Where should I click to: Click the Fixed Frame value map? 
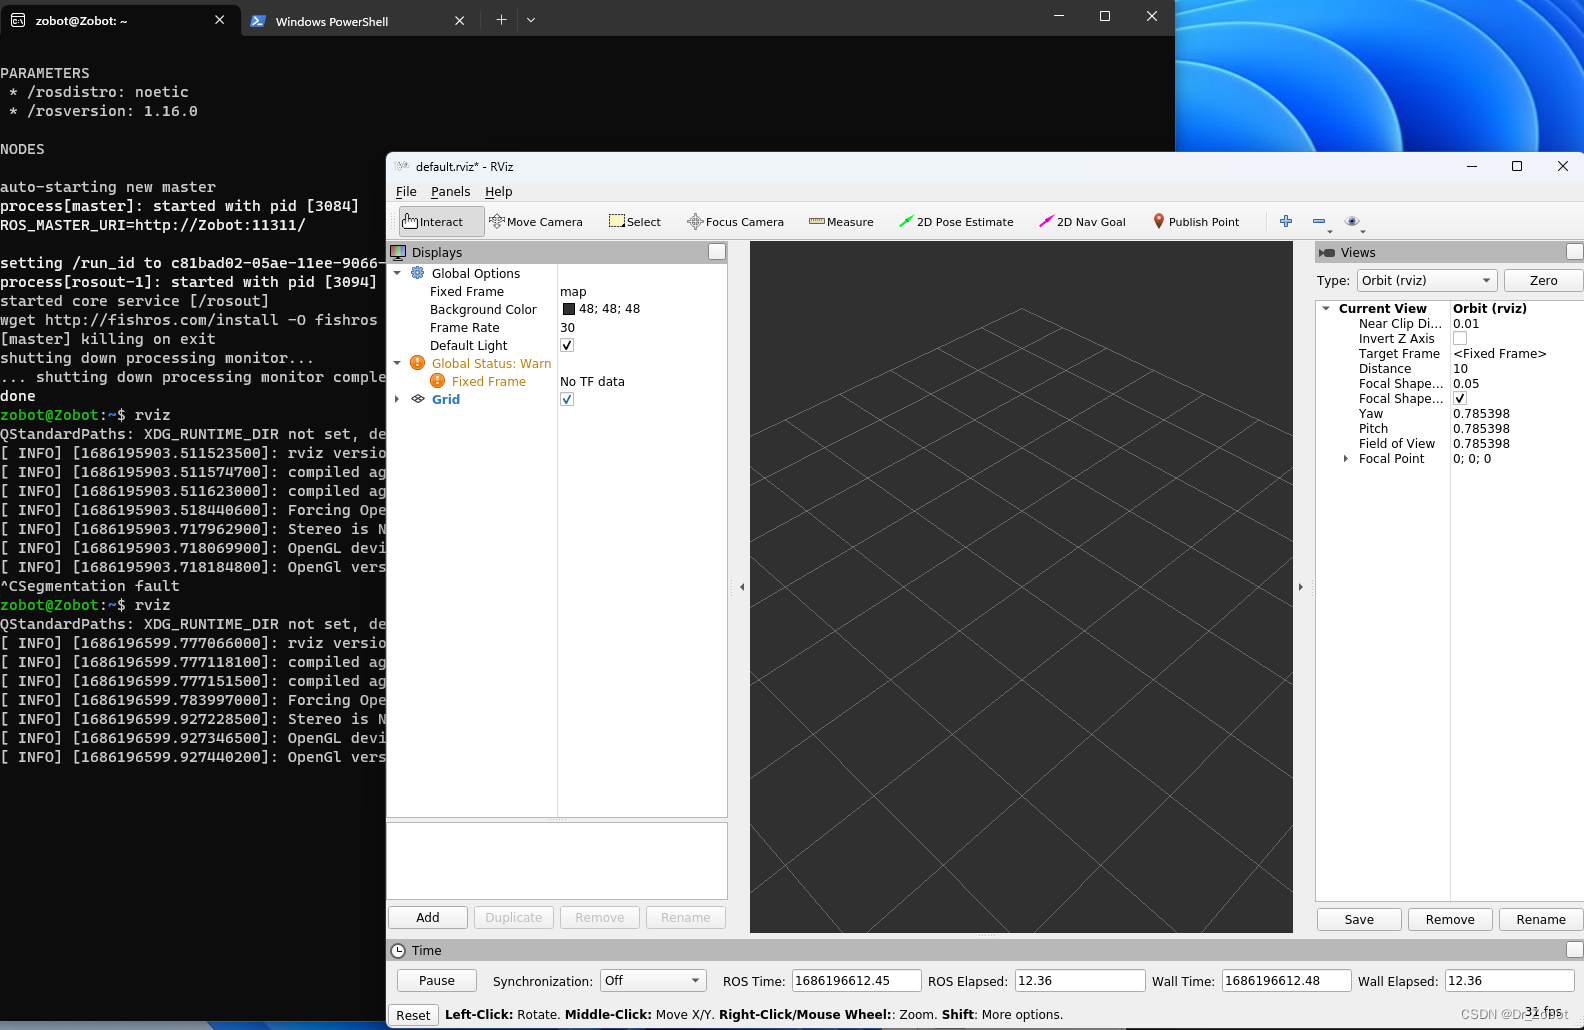point(573,292)
